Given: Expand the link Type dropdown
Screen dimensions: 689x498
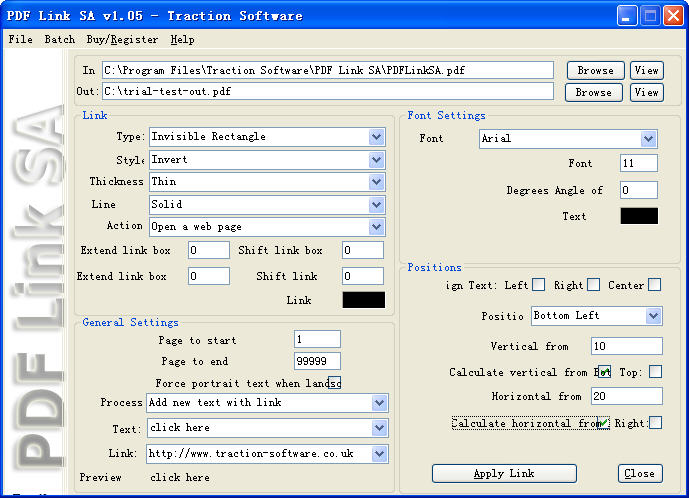Looking at the screenshot, I should point(376,137).
